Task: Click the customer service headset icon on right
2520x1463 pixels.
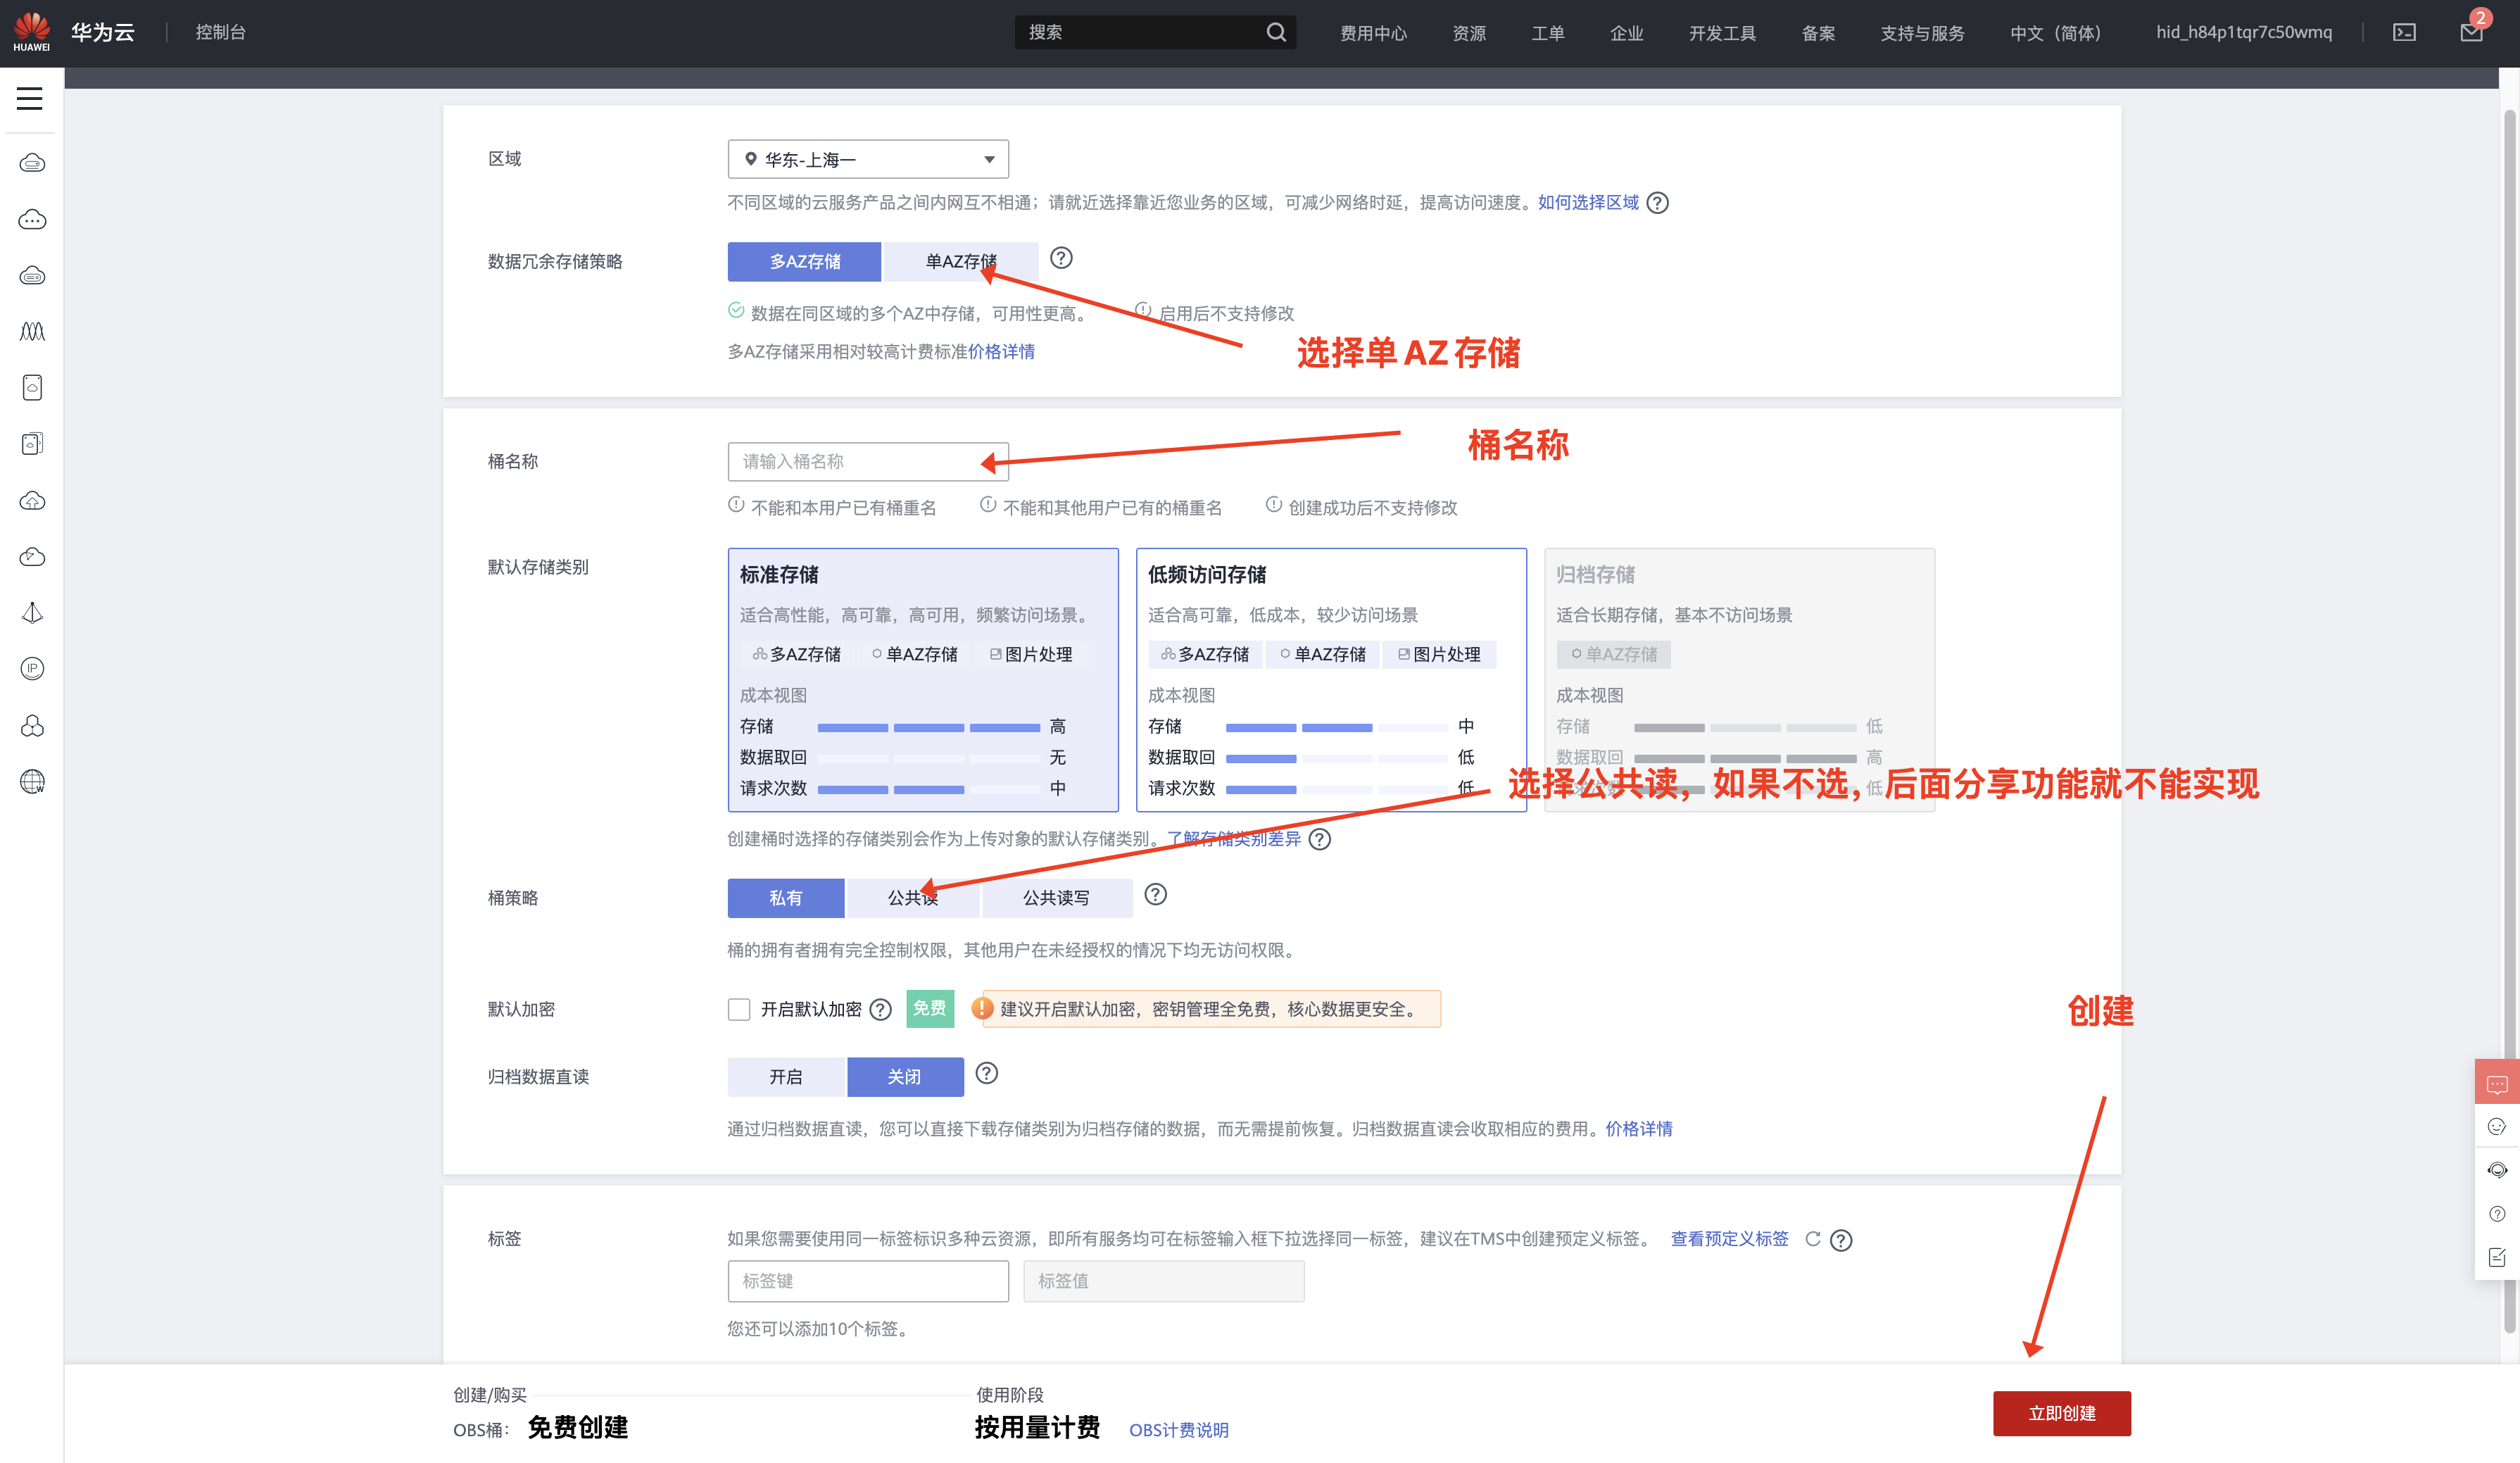Action: tap(2497, 1169)
